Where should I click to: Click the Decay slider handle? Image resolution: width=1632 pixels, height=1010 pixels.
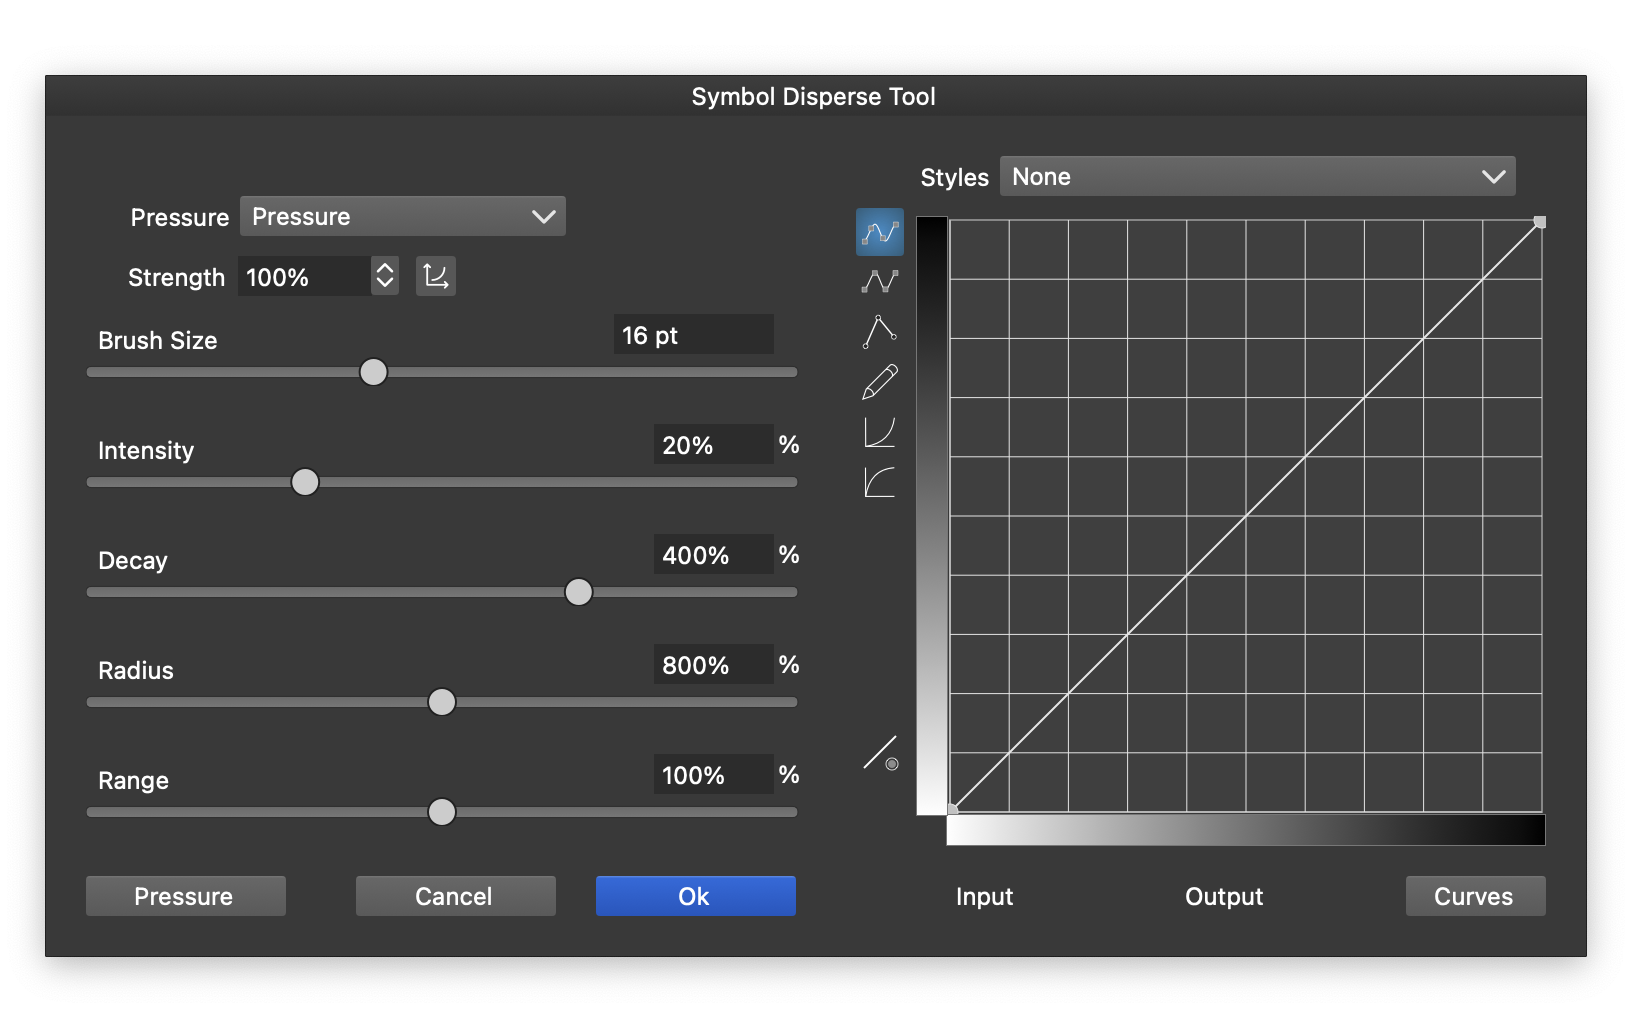(x=578, y=592)
